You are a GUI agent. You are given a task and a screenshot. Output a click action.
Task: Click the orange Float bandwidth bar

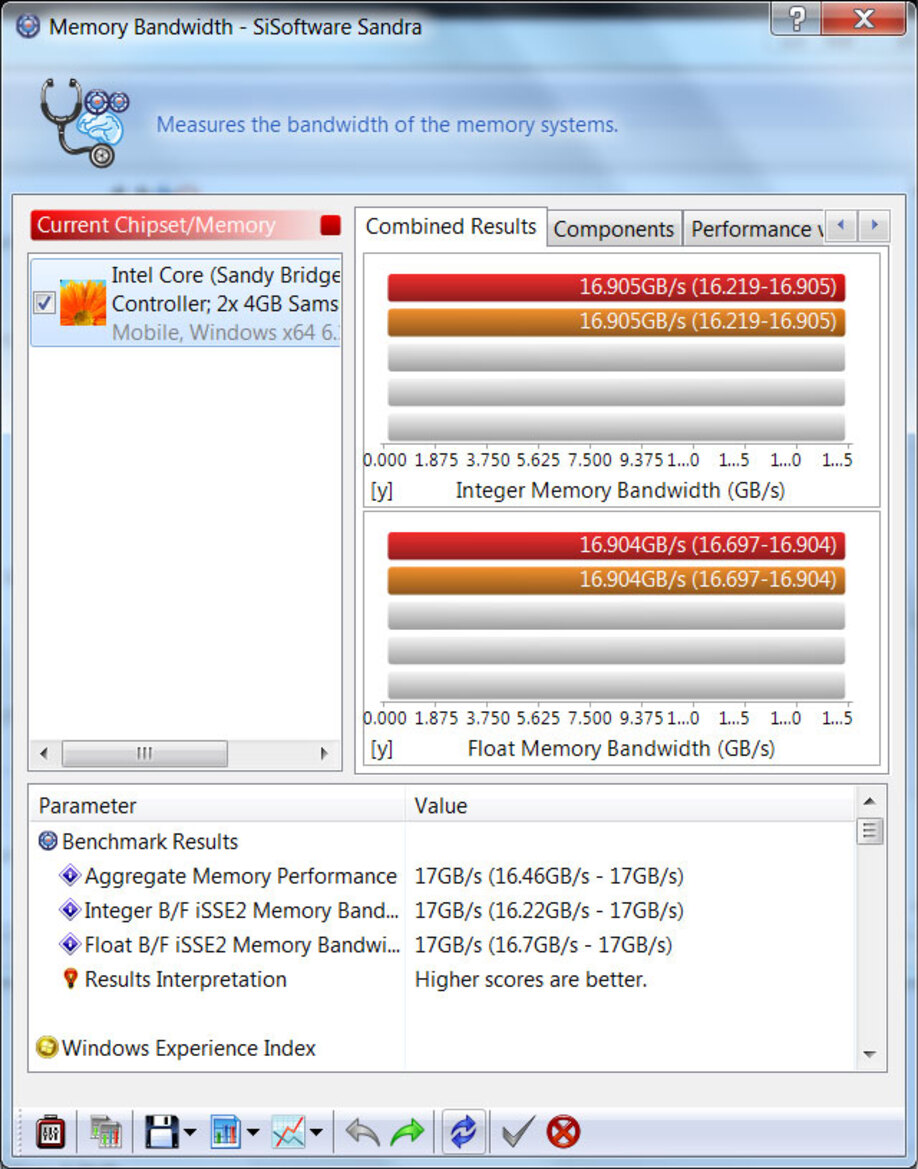[x=616, y=579]
